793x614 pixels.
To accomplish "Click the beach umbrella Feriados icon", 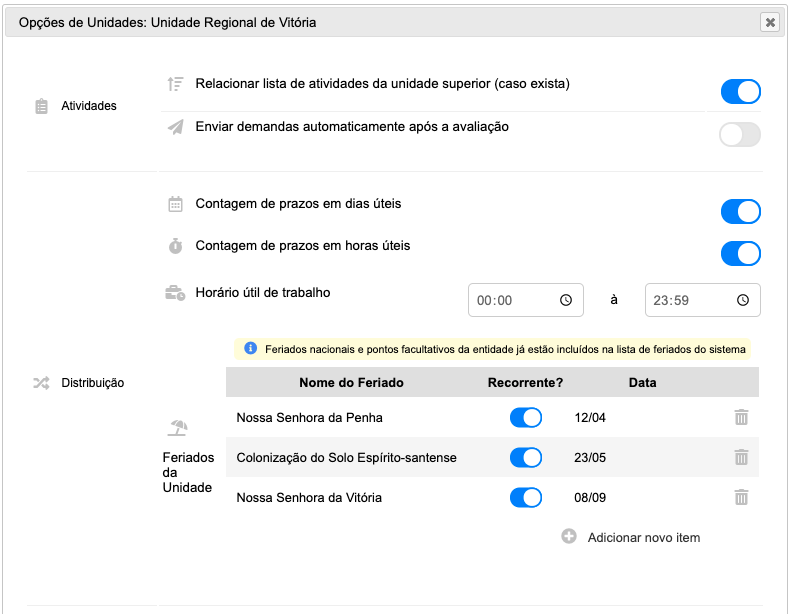I will pos(178,428).
